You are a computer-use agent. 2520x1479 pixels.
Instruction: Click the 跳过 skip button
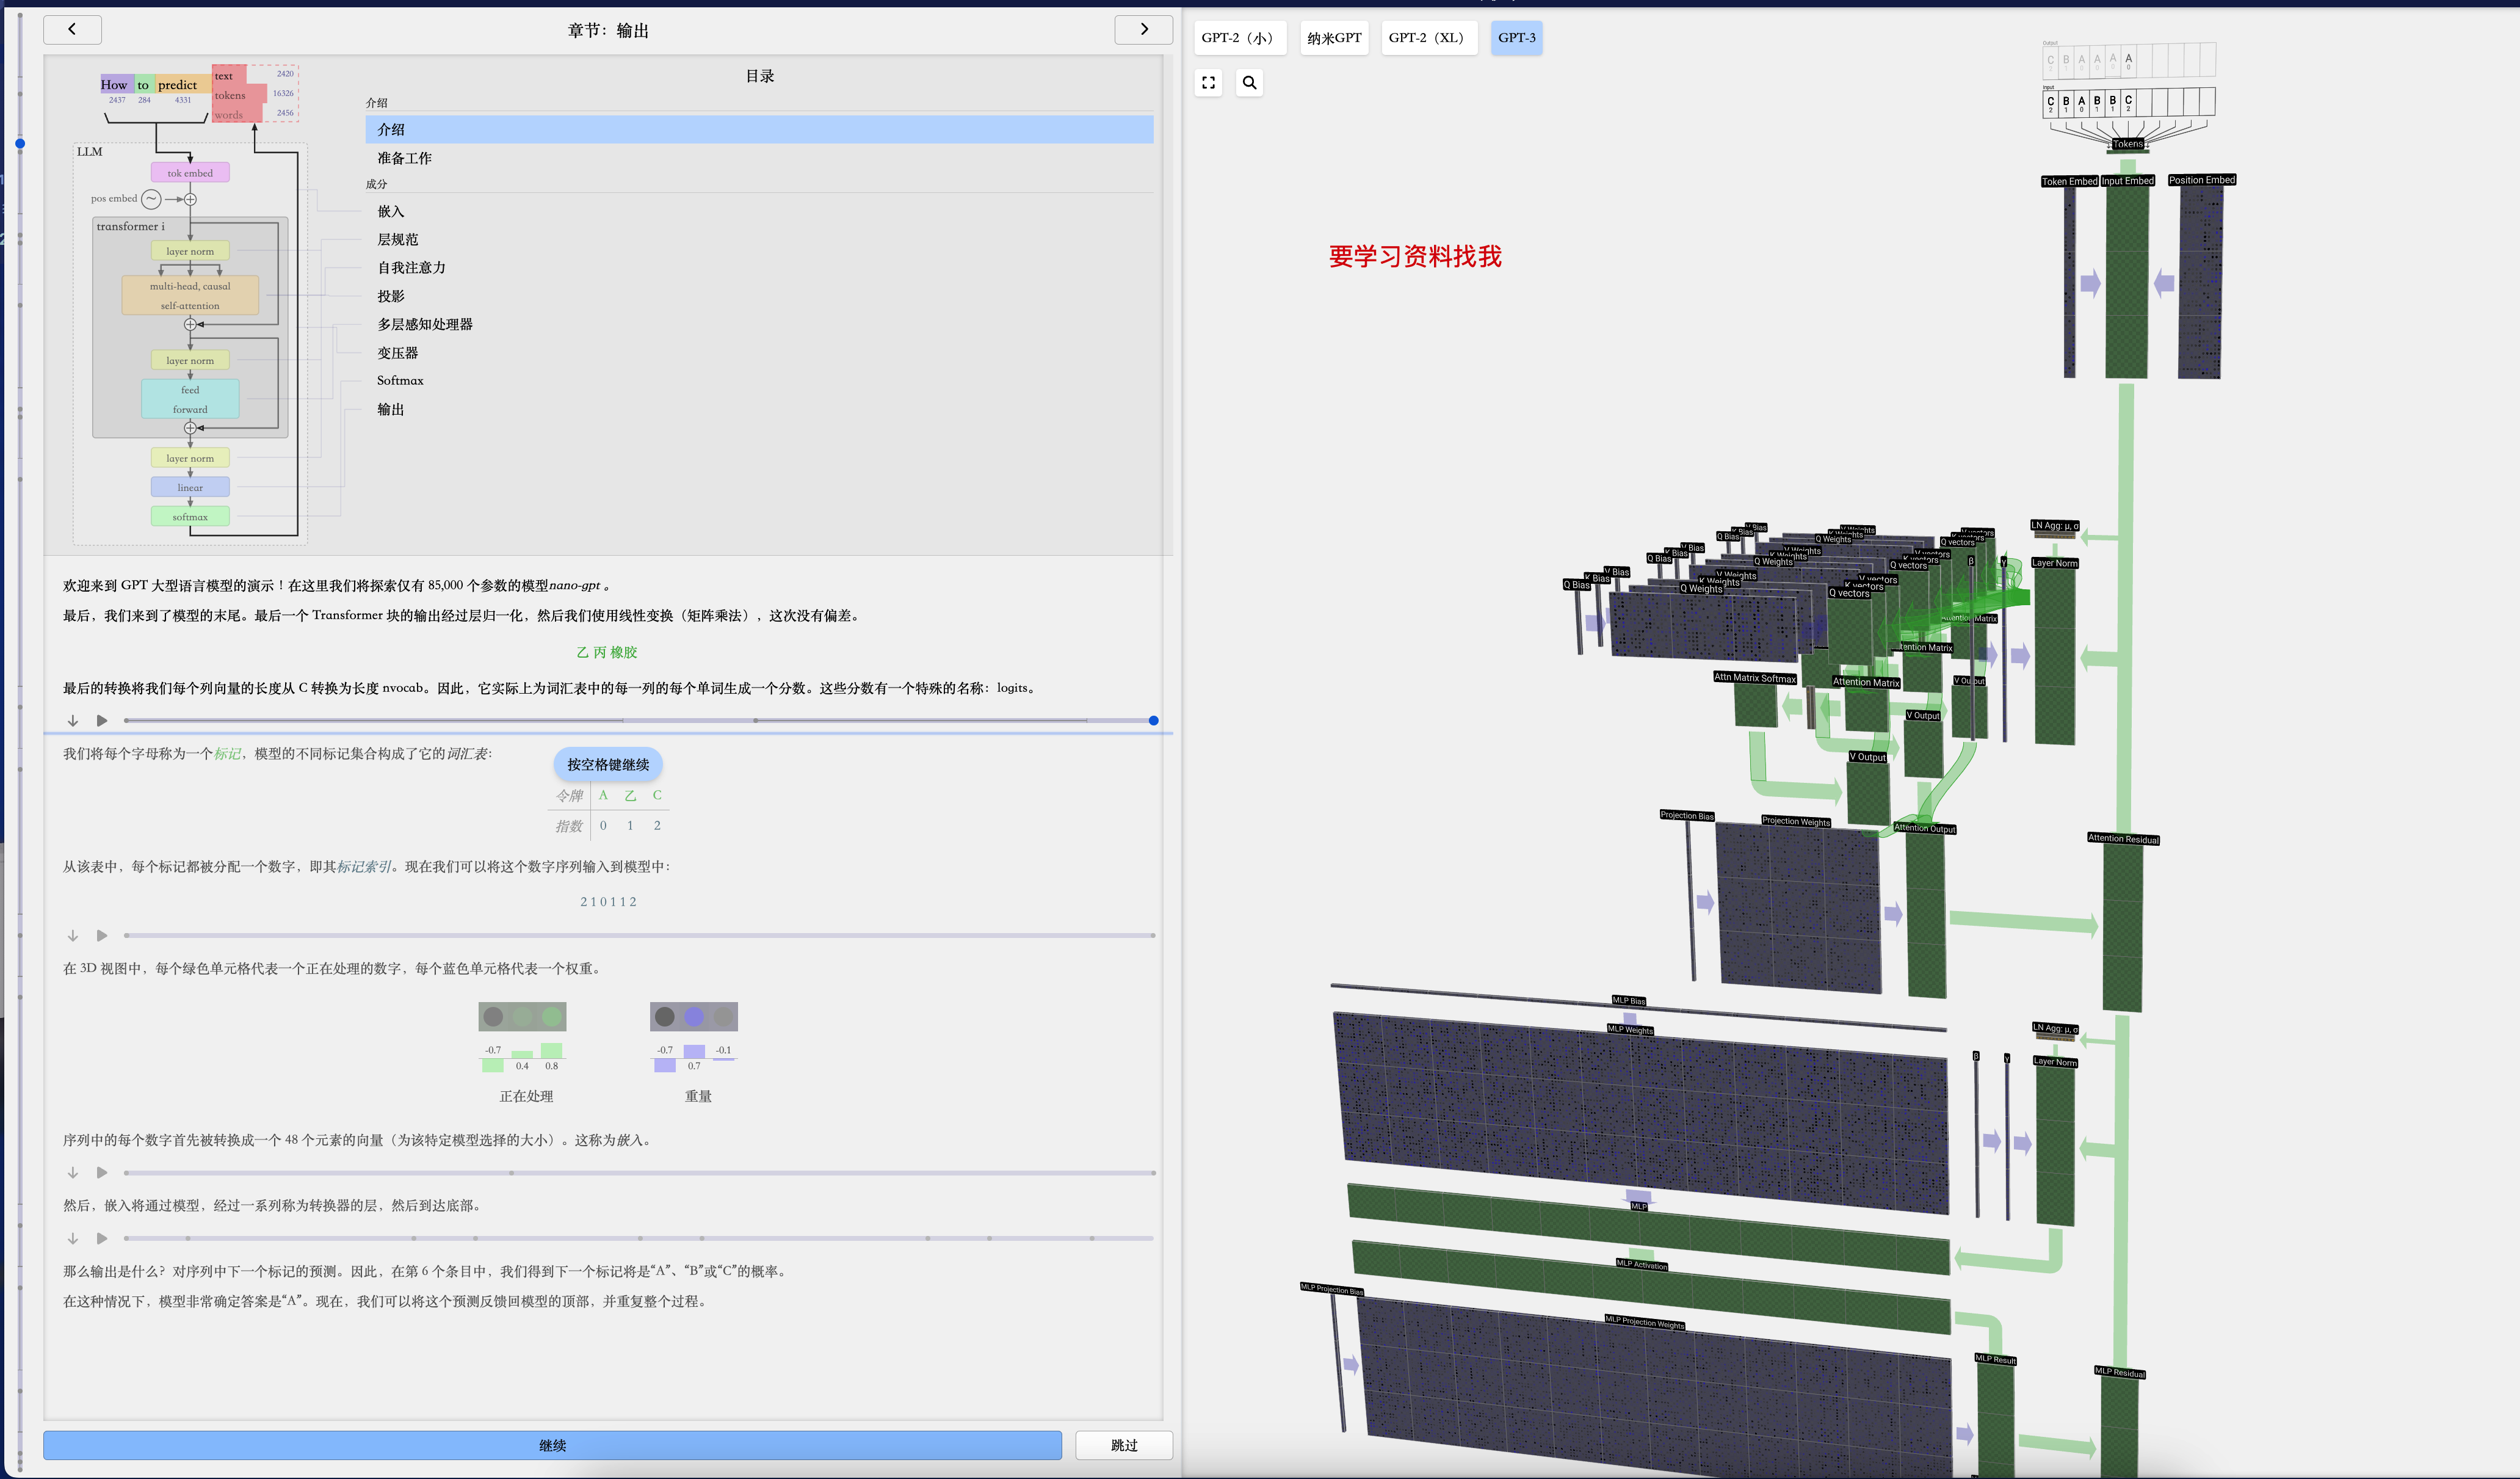pos(1124,1445)
